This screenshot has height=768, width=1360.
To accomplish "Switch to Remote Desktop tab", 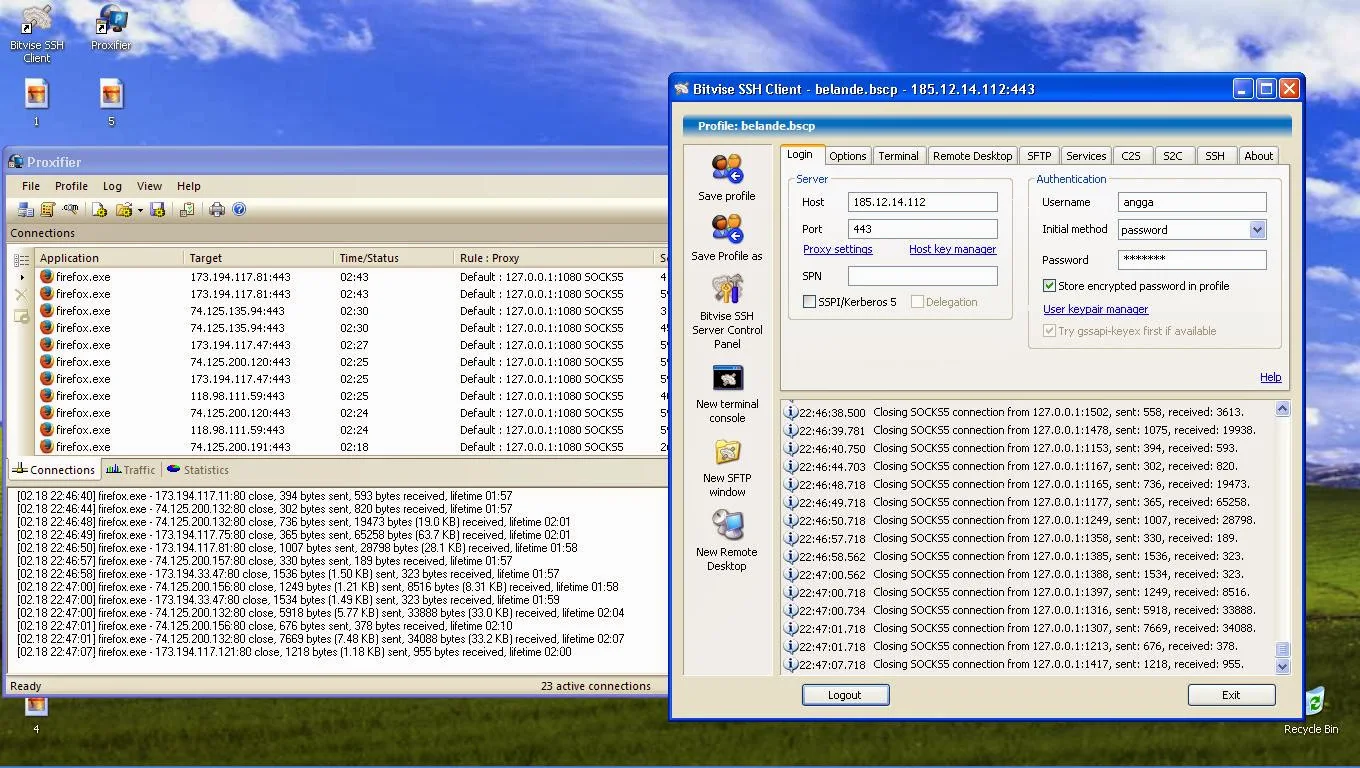I will point(972,156).
